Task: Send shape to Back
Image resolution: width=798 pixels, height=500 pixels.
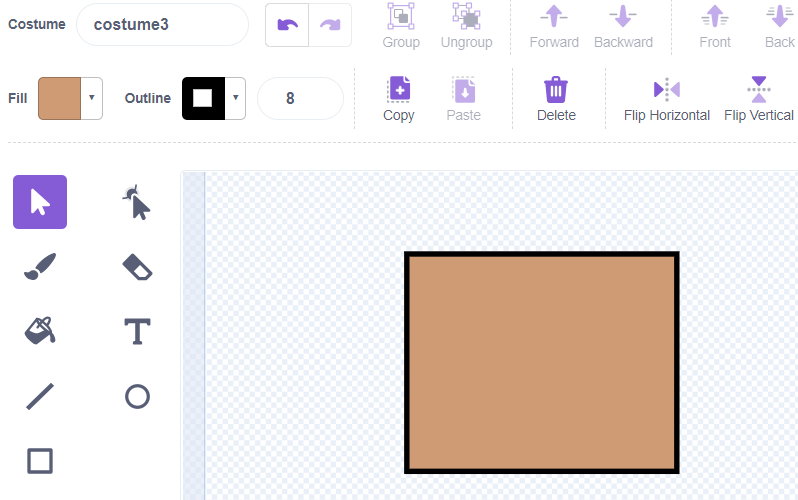Action: (779, 26)
